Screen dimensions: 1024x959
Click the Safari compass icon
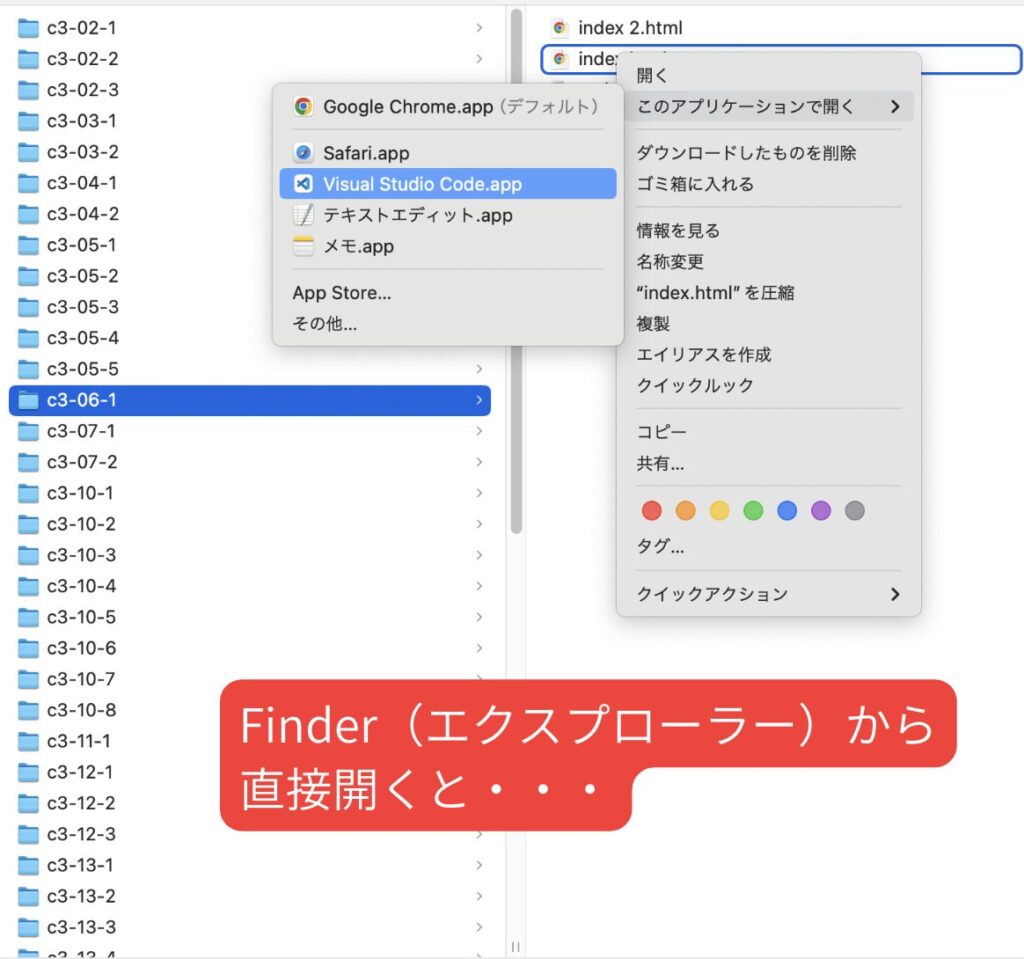pyautogui.click(x=303, y=153)
